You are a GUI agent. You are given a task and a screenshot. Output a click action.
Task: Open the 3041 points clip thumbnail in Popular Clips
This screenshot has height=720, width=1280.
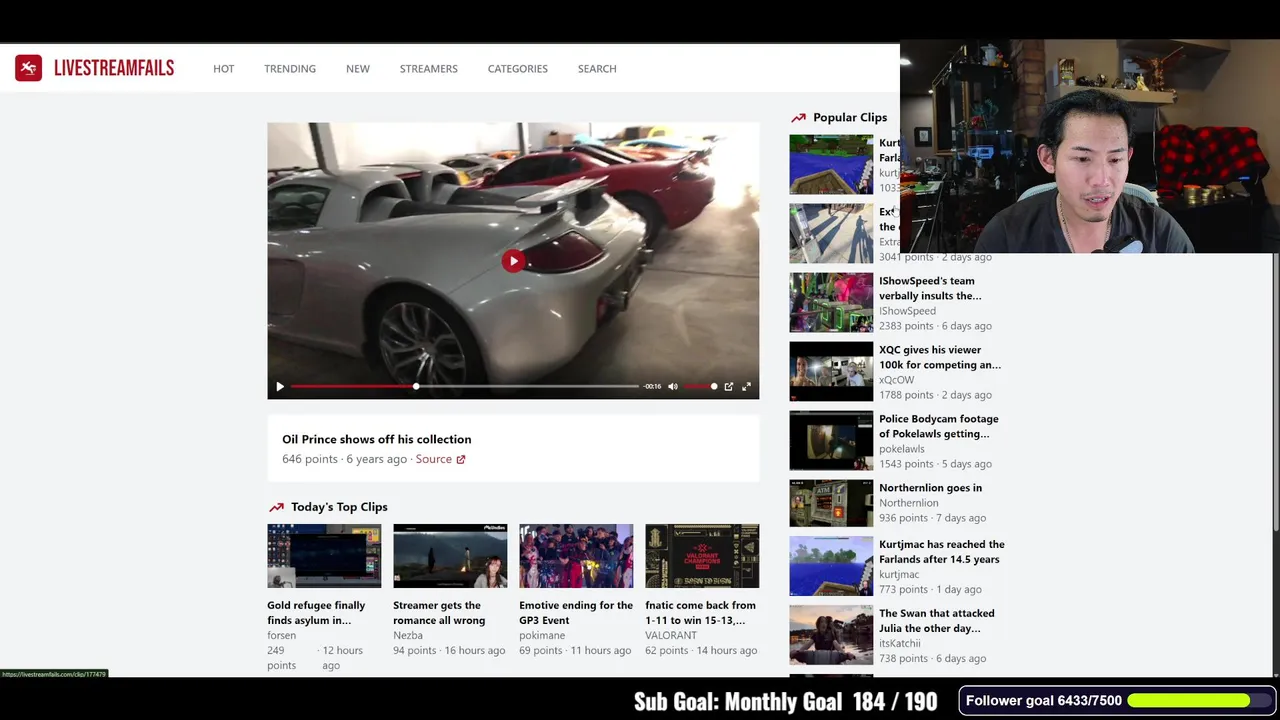coord(831,233)
